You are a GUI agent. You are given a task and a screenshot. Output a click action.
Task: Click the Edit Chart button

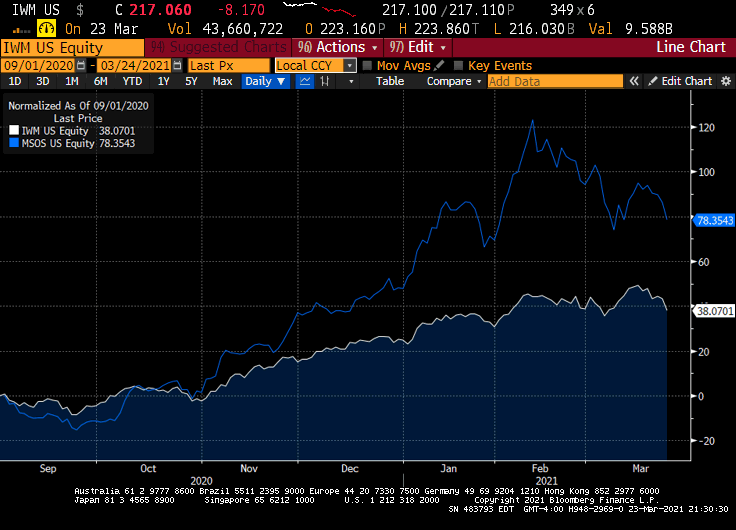(x=681, y=81)
